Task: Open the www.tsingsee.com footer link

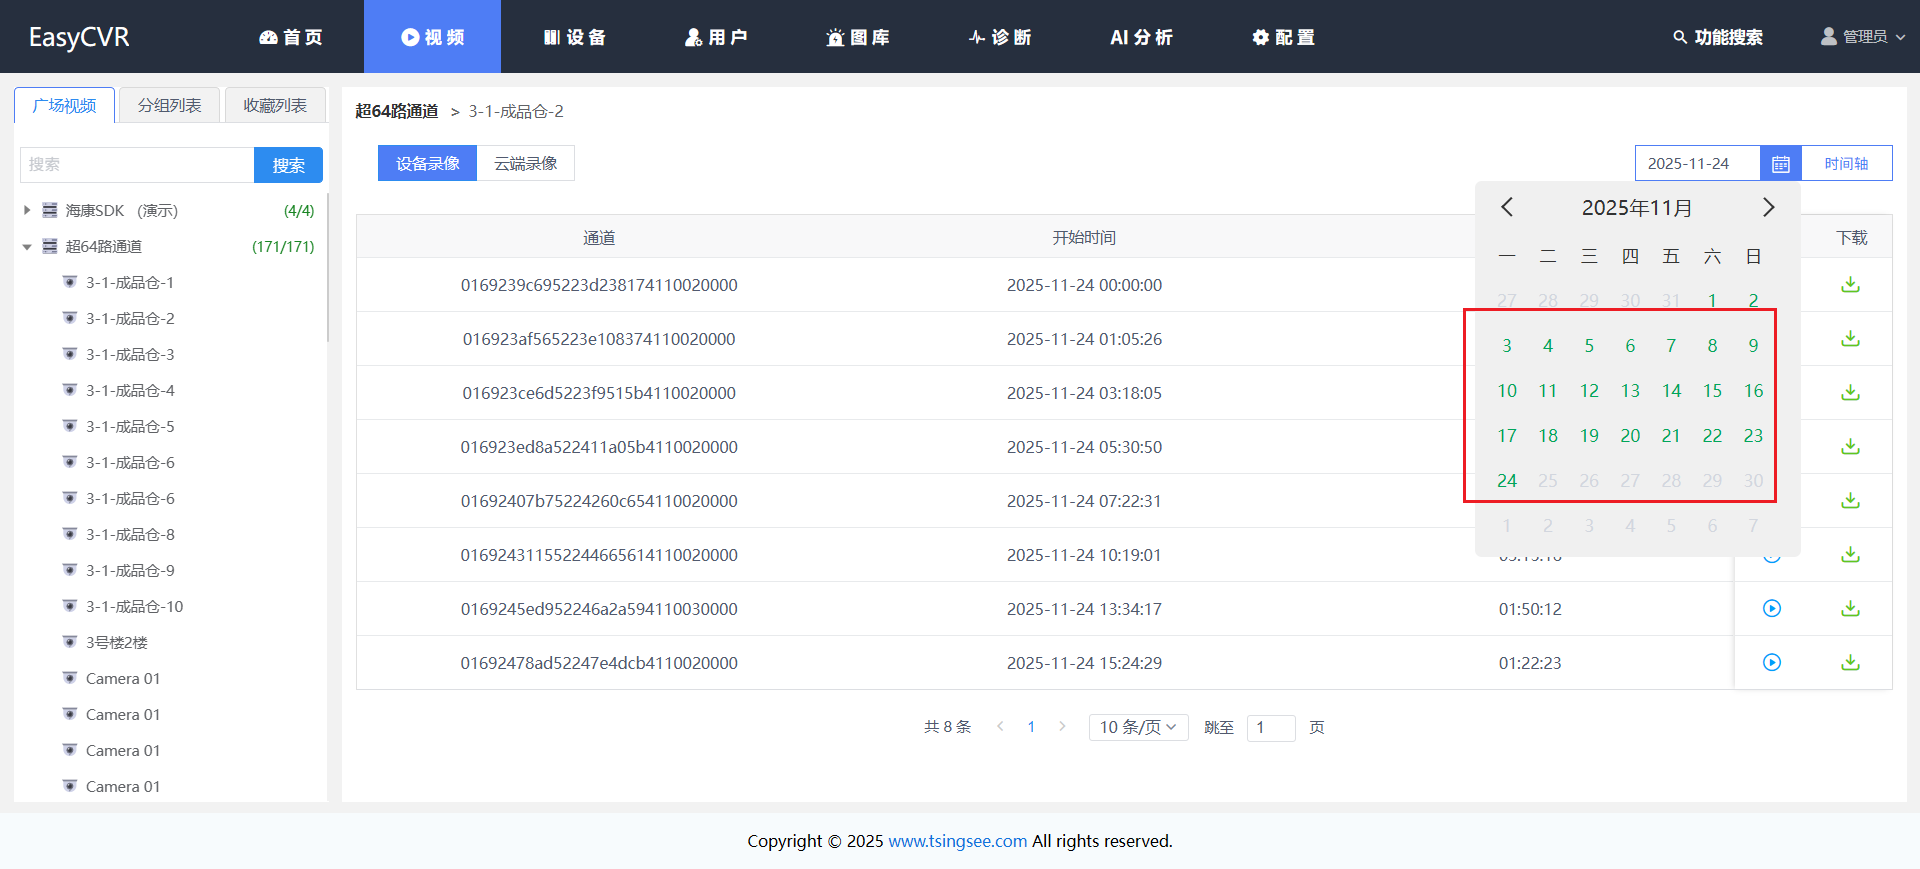Action: pyautogui.click(x=957, y=841)
